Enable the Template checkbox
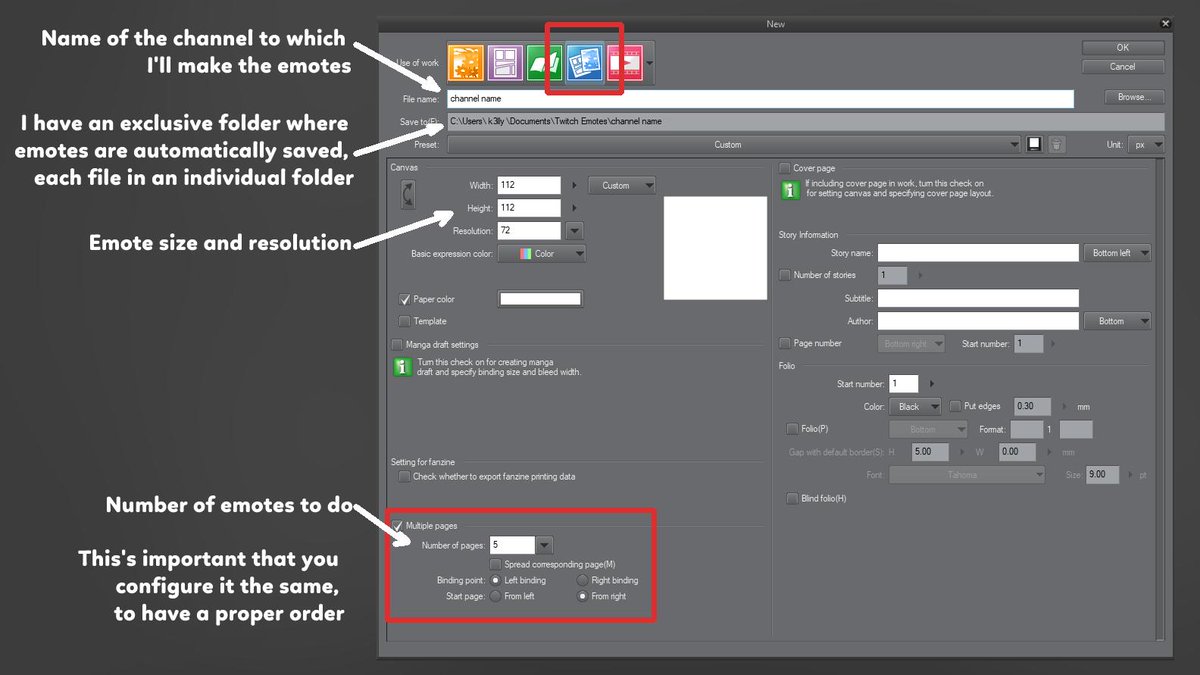This screenshot has height=675, width=1200. coord(405,321)
